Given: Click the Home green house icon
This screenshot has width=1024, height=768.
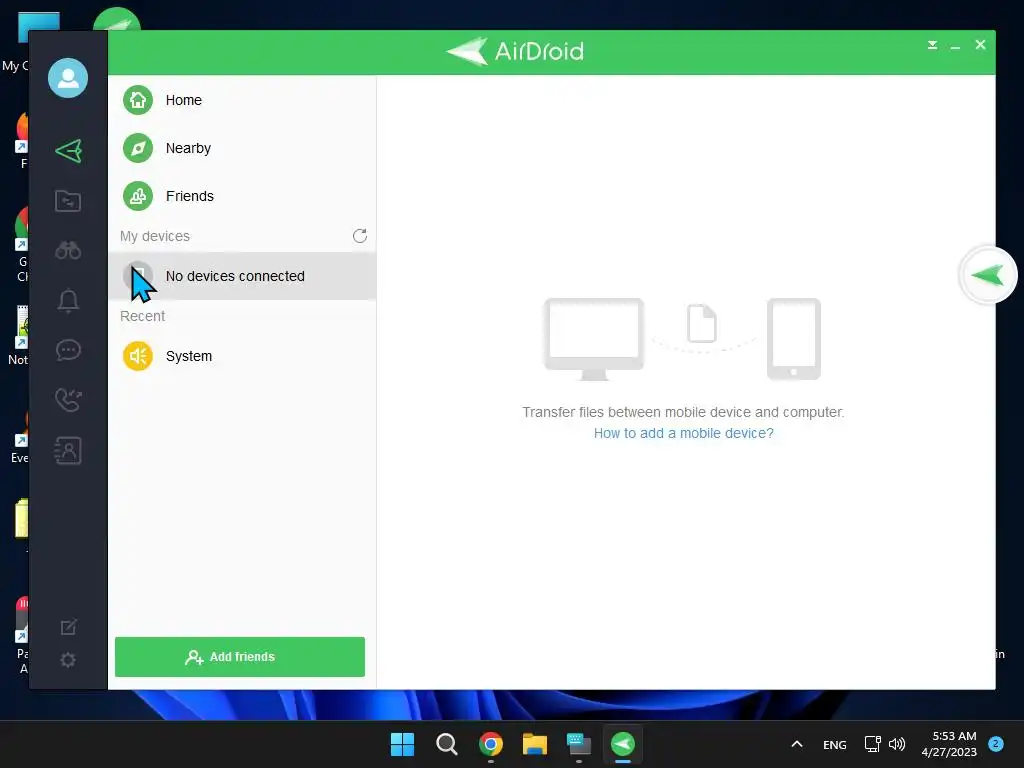Looking at the screenshot, I should click(138, 100).
